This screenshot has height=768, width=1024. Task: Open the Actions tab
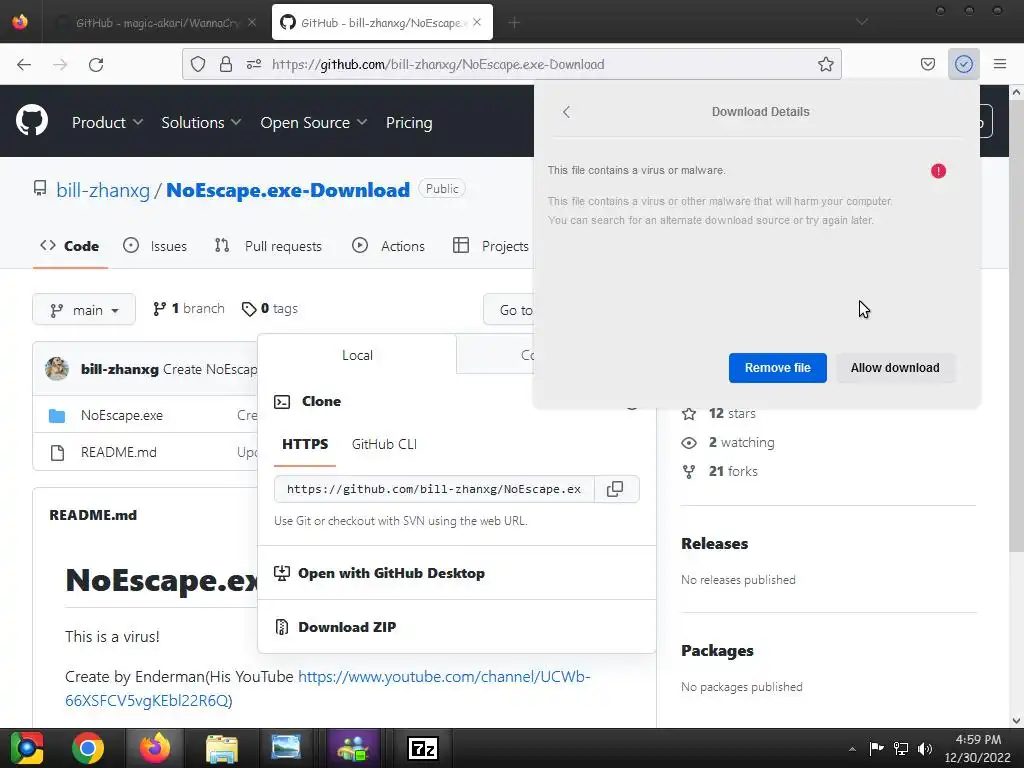pos(389,246)
